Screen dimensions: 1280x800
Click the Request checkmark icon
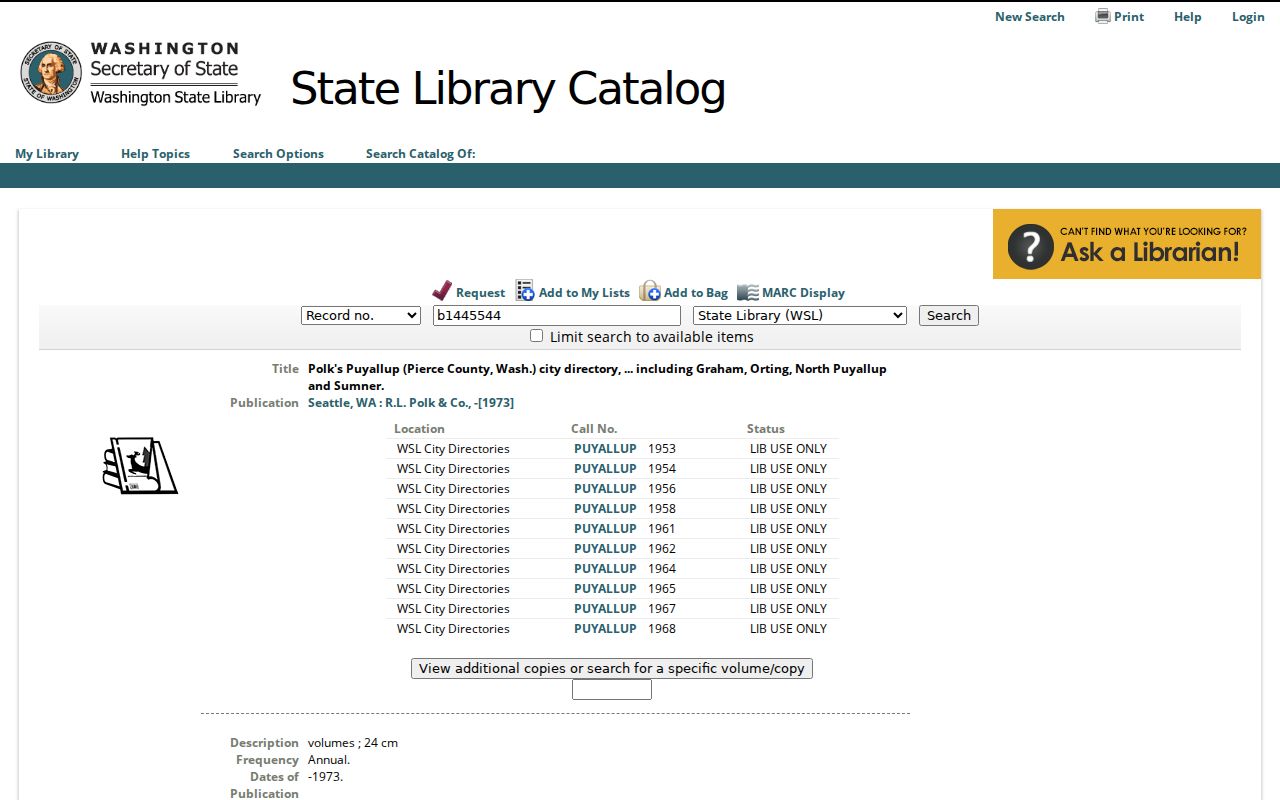442,291
